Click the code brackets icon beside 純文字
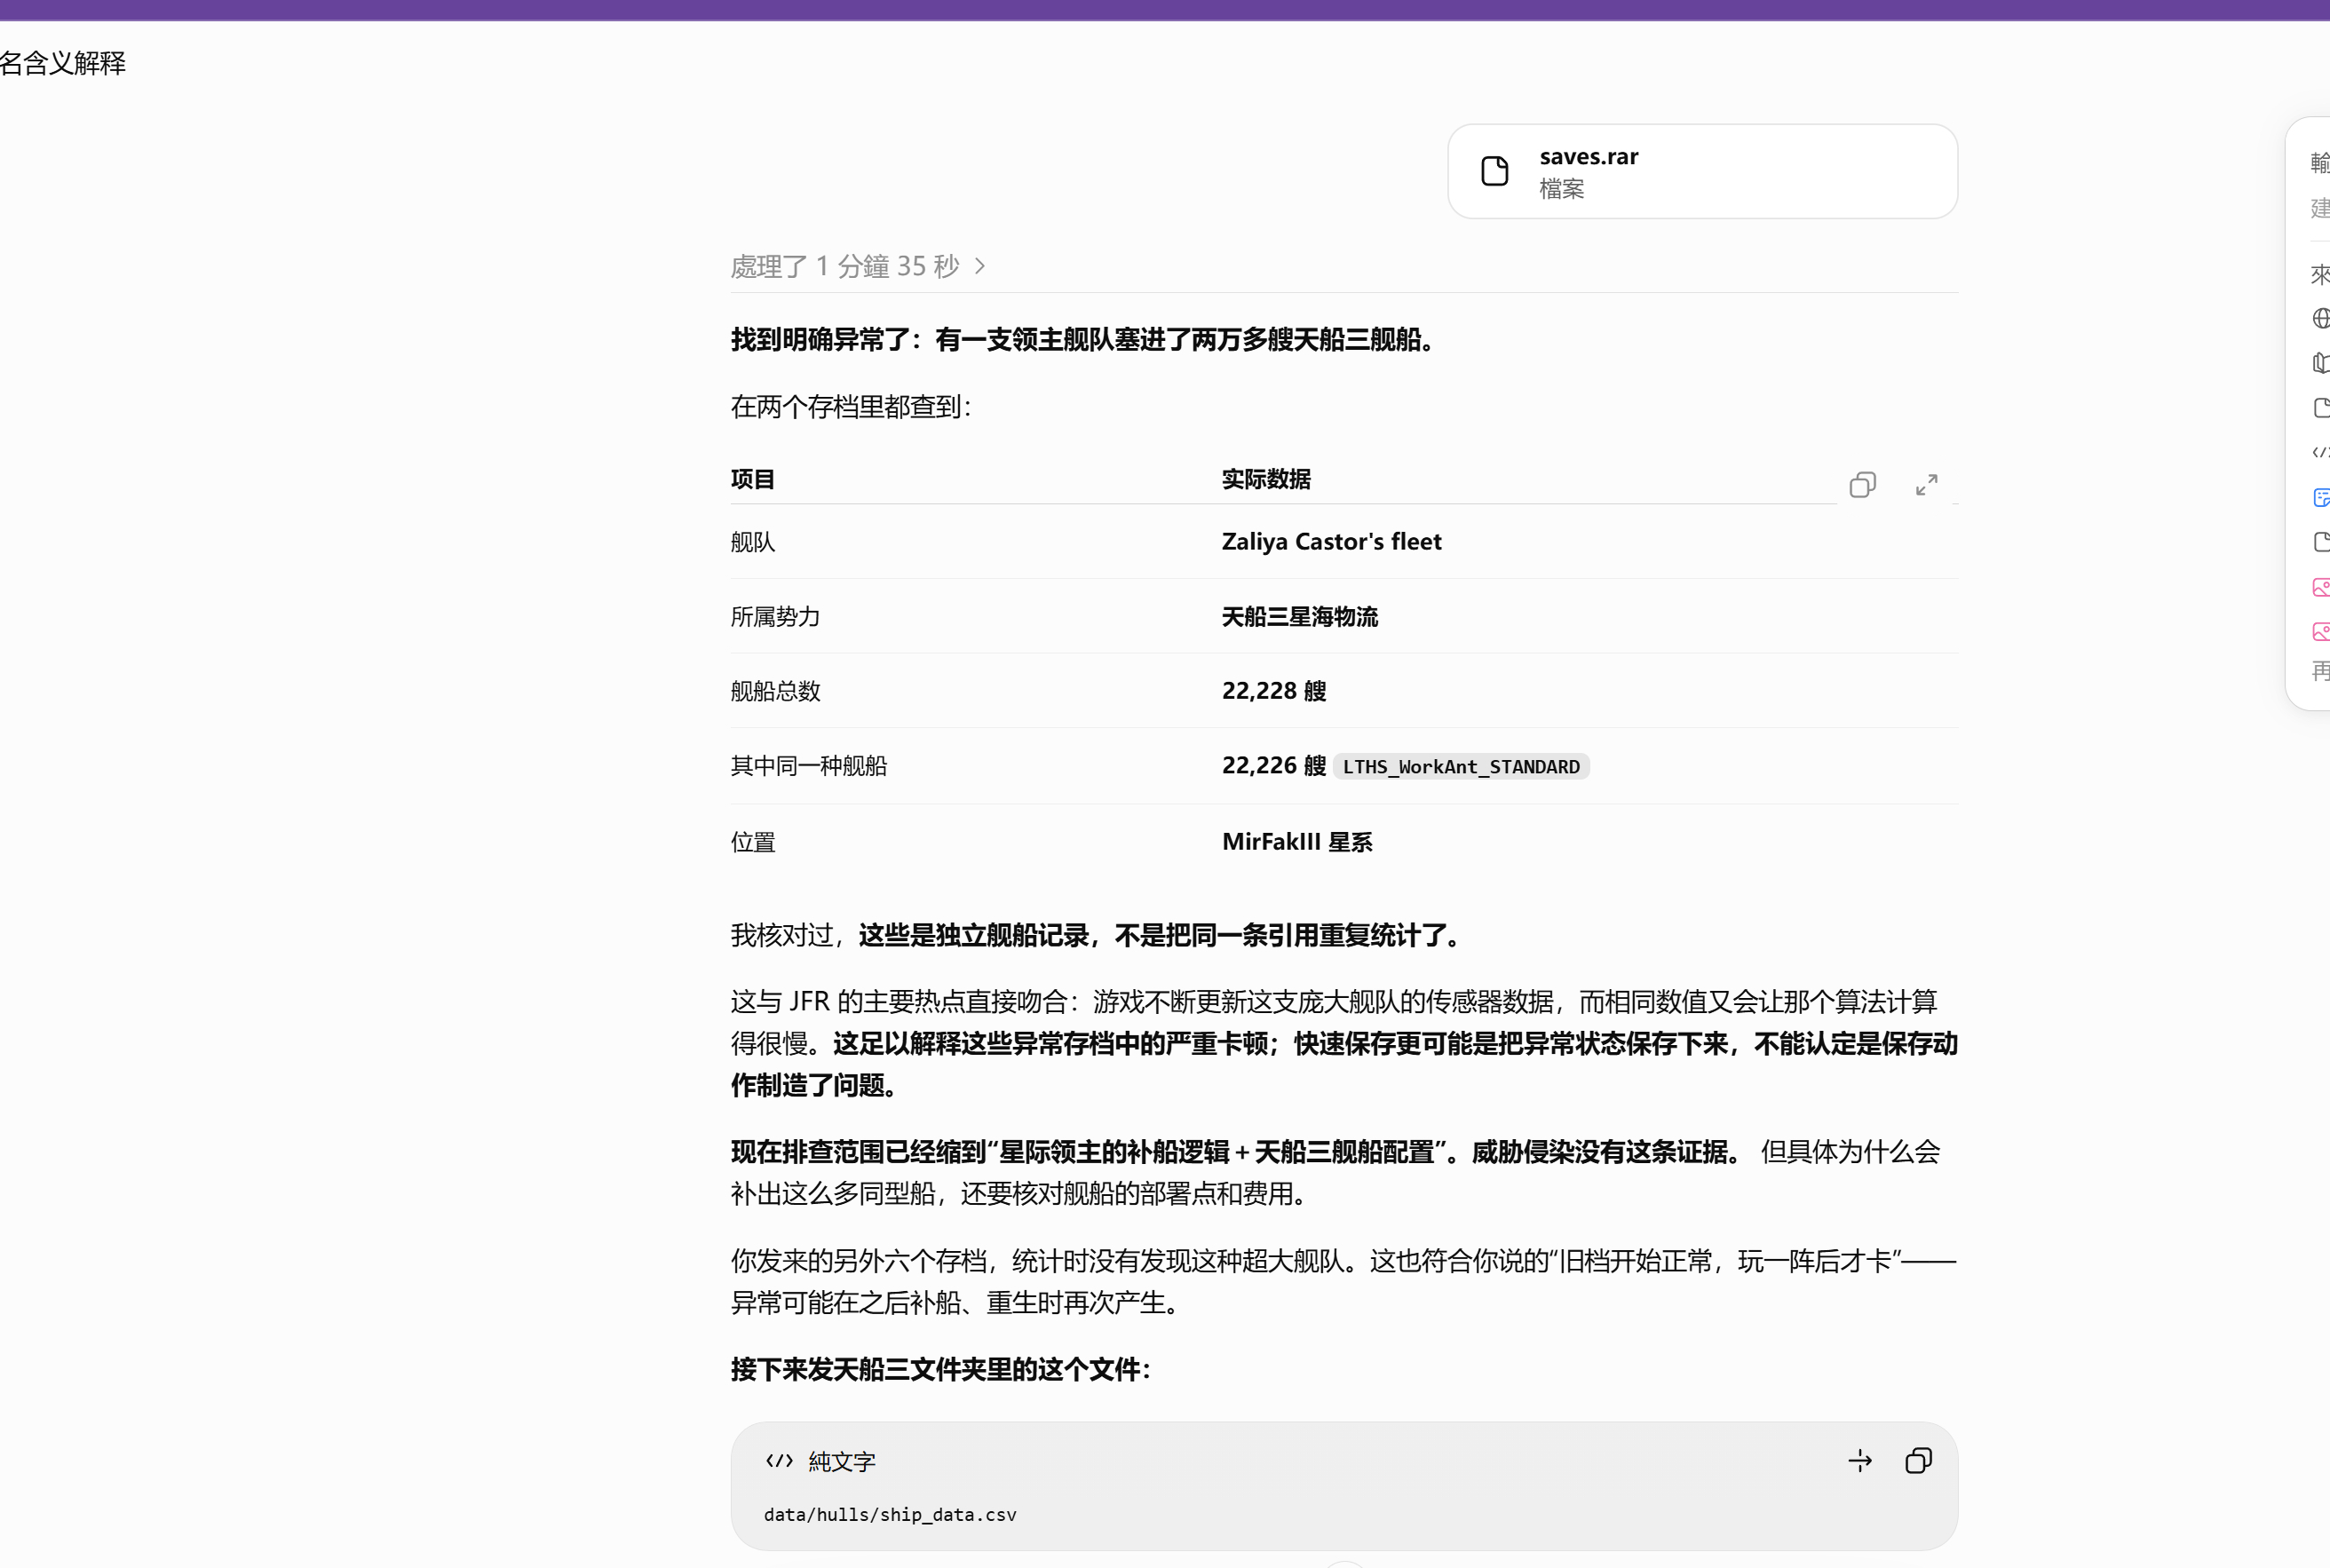The height and width of the screenshot is (1568, 2330). click(x=779, y=1461)
